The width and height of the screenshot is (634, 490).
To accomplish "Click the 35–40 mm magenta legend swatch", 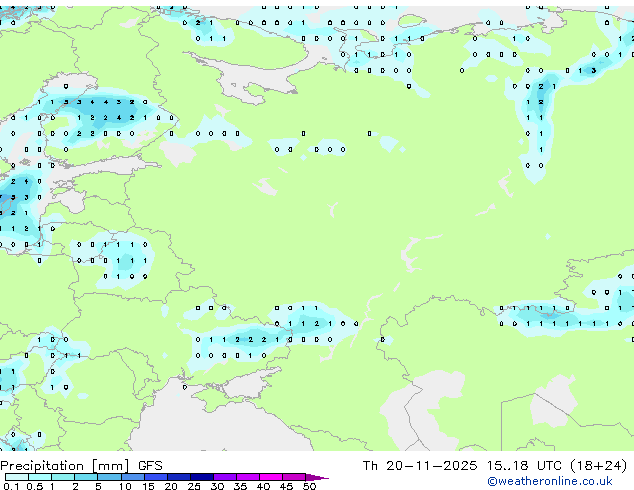I will [x=248, y=477].
